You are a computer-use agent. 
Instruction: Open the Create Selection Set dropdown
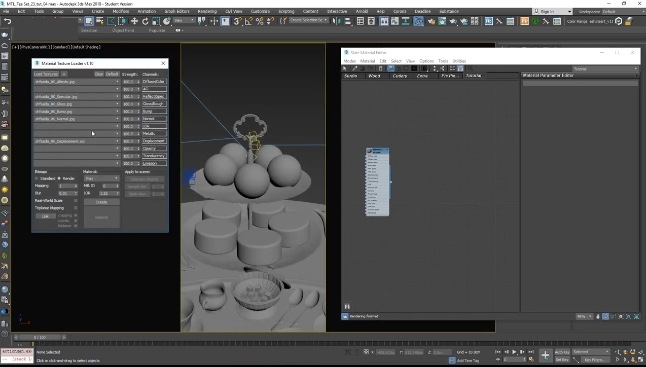(x=308, y=20)
